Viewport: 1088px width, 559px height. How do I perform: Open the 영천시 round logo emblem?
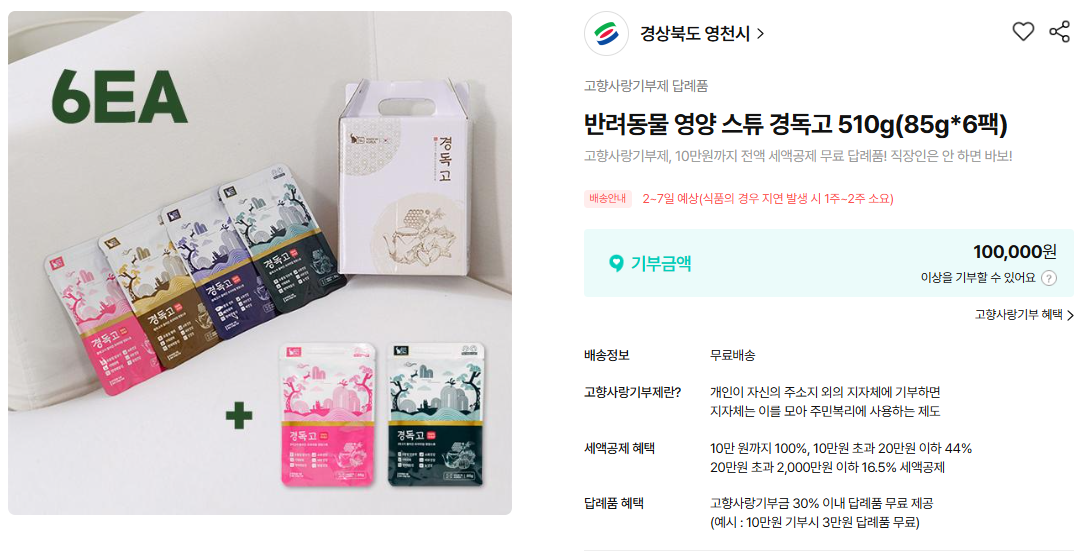click(606, 33)
